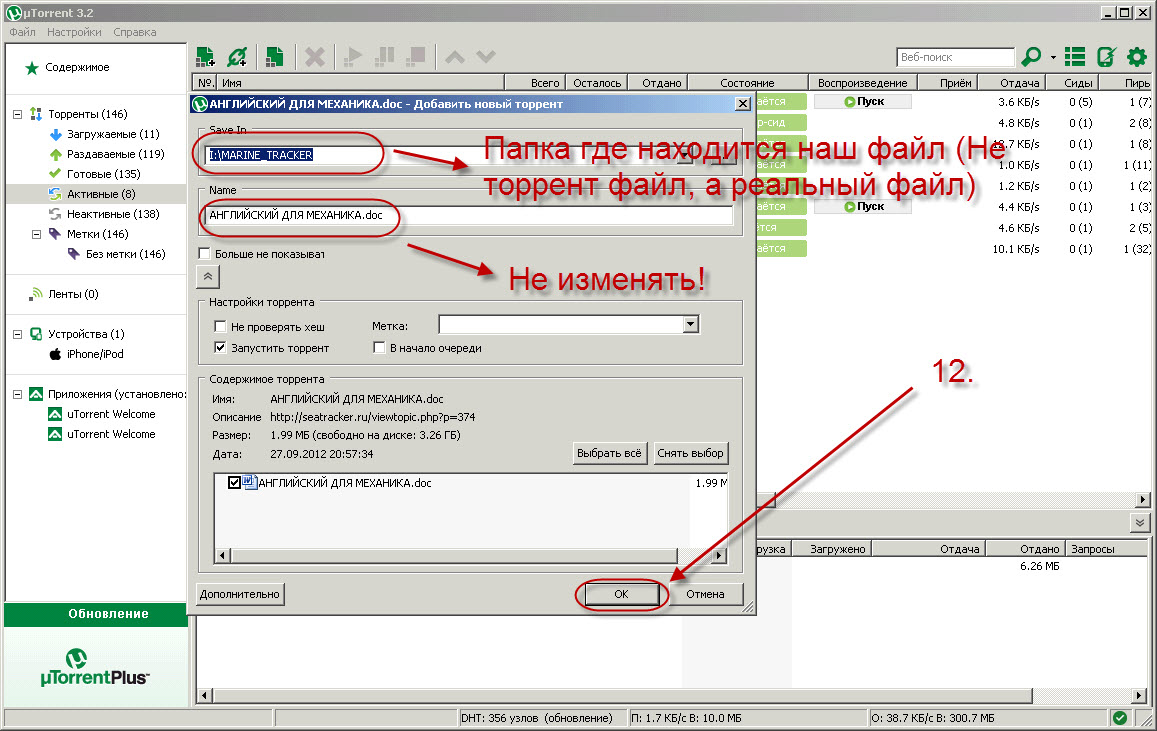Open the Preferences gear icon

click(x=1136, y=57)
